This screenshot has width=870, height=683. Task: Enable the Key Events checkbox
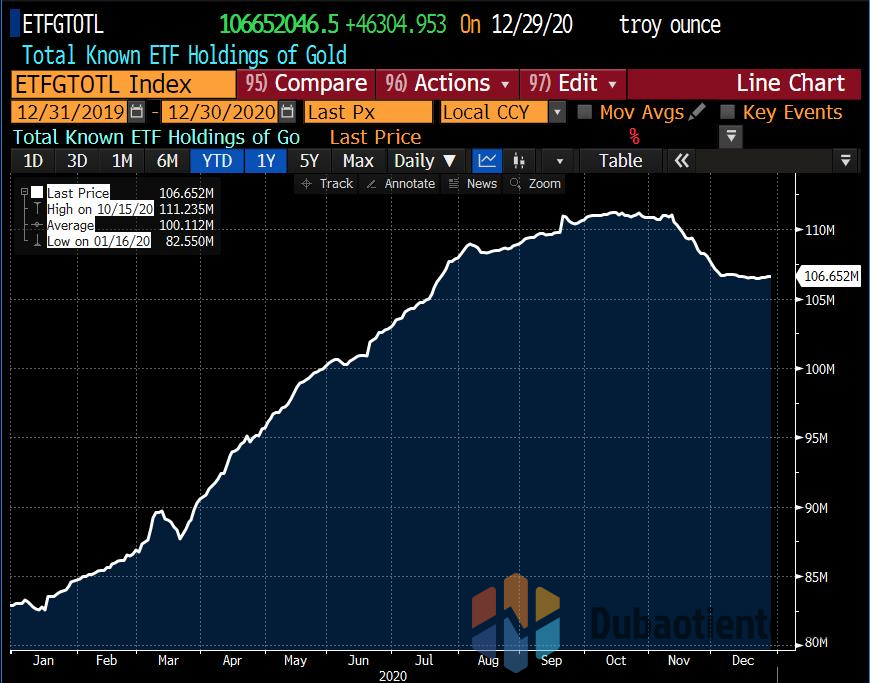click(x=727, y=112)
